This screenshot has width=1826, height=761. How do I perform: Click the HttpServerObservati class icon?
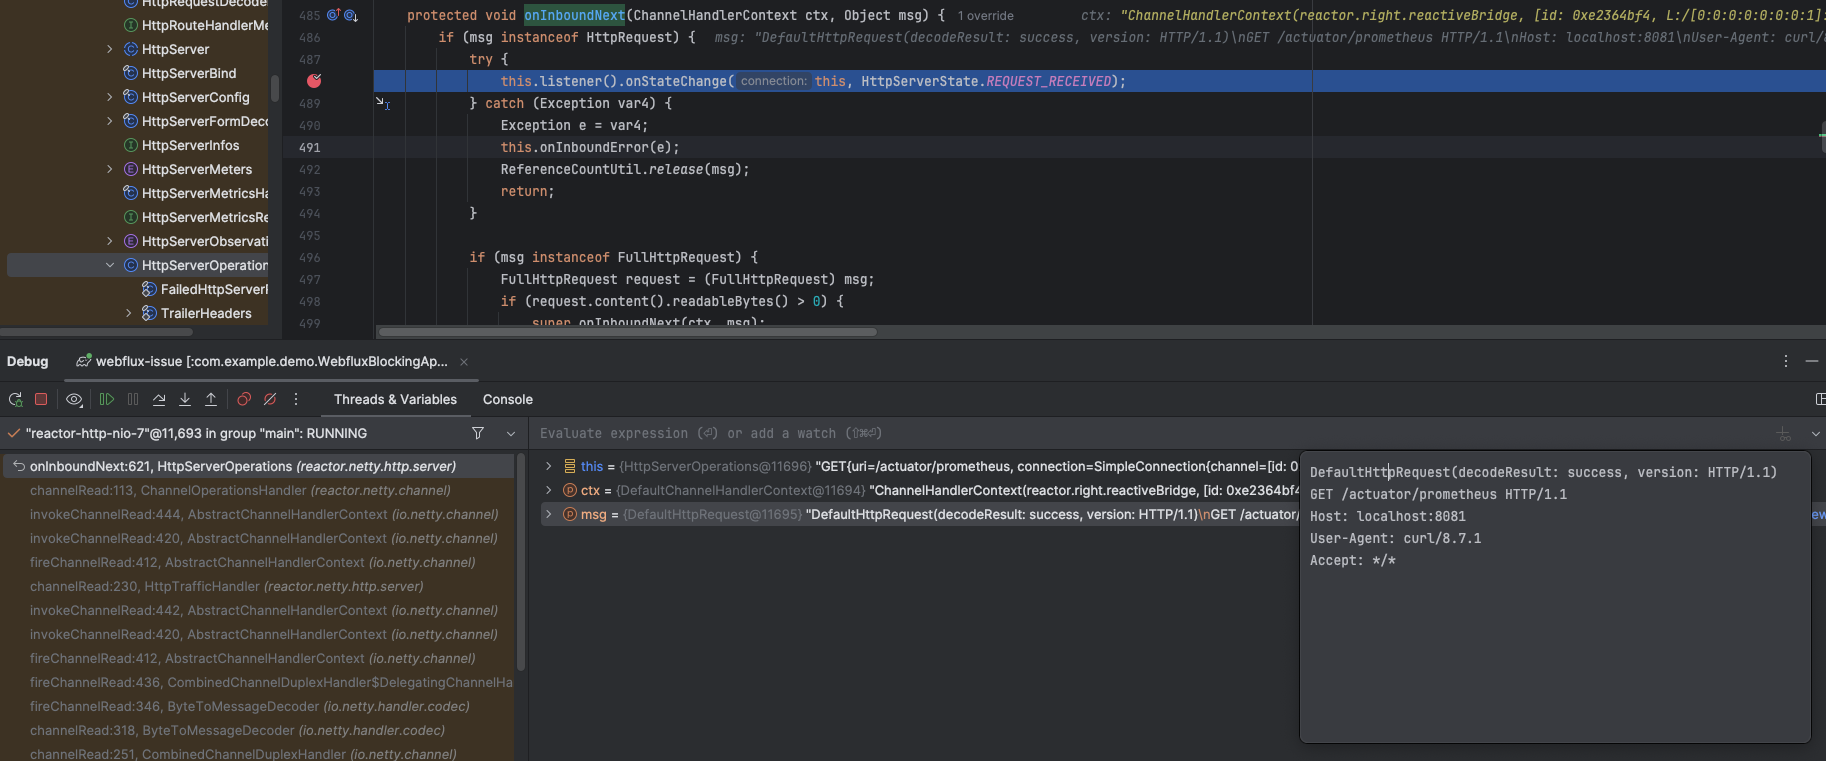point(130,241)
